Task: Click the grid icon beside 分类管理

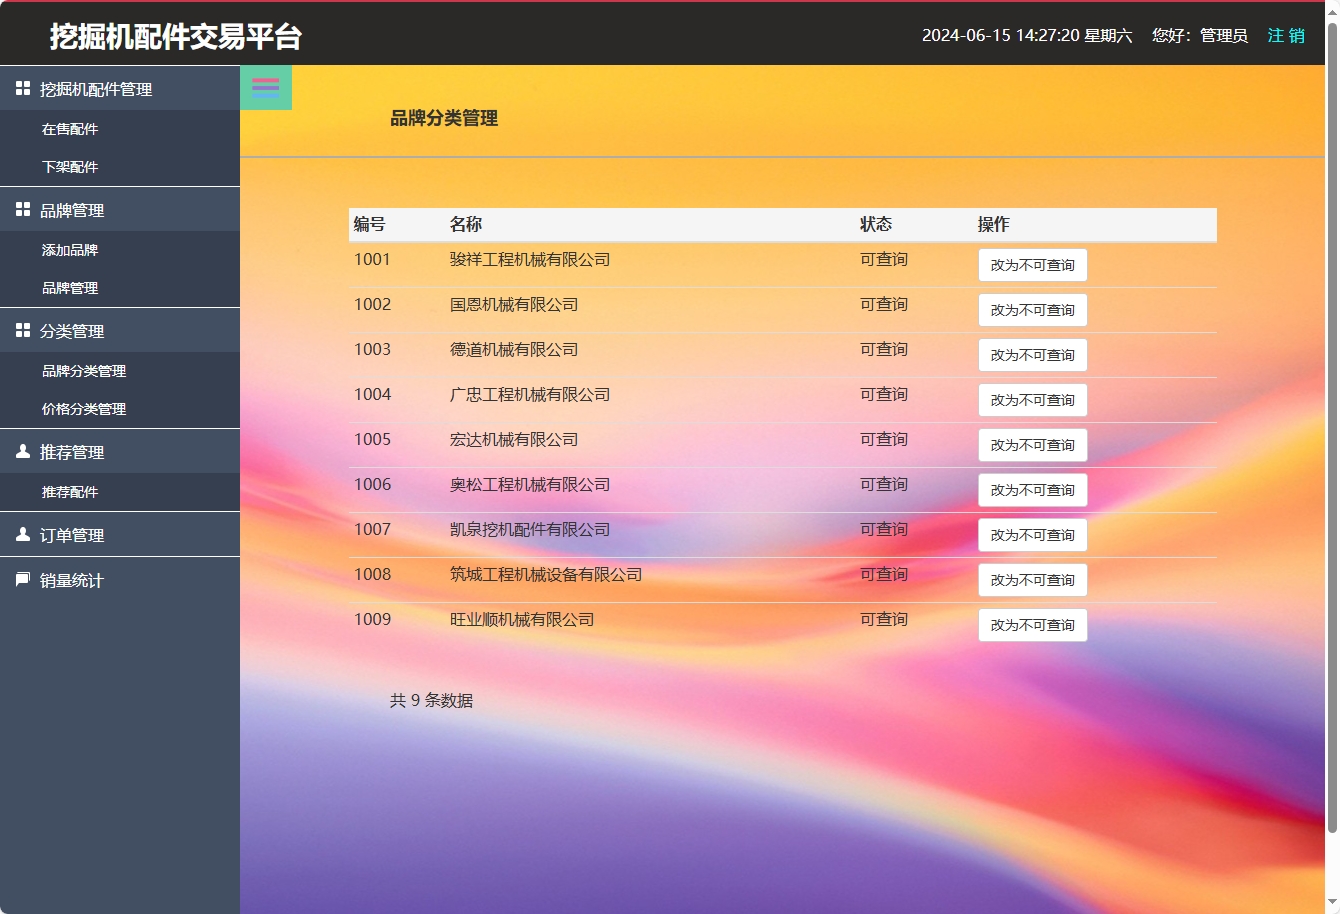Action: [x=22, y=330]
